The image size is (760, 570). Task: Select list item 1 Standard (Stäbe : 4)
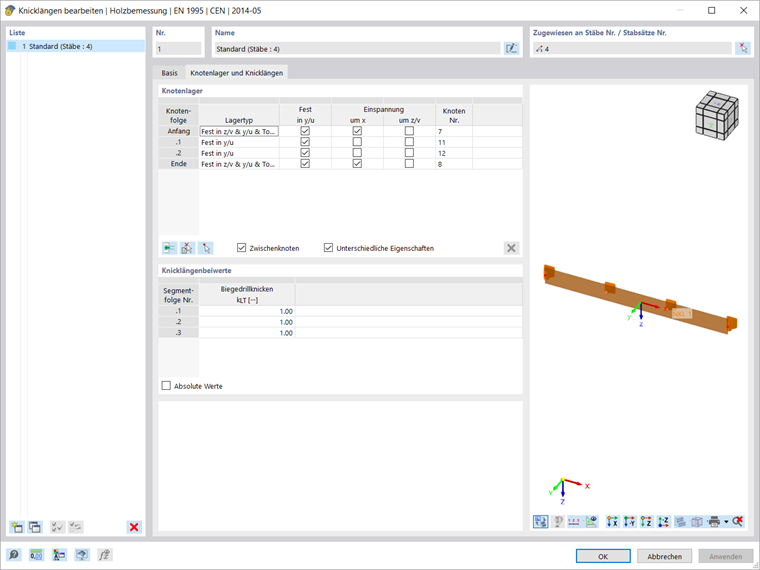point(76,47)
